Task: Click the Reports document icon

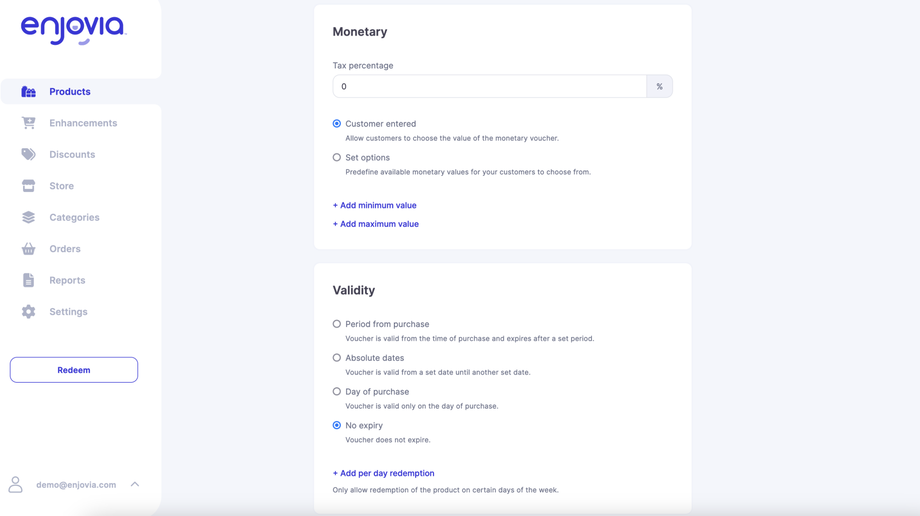Action: point(28,280)
